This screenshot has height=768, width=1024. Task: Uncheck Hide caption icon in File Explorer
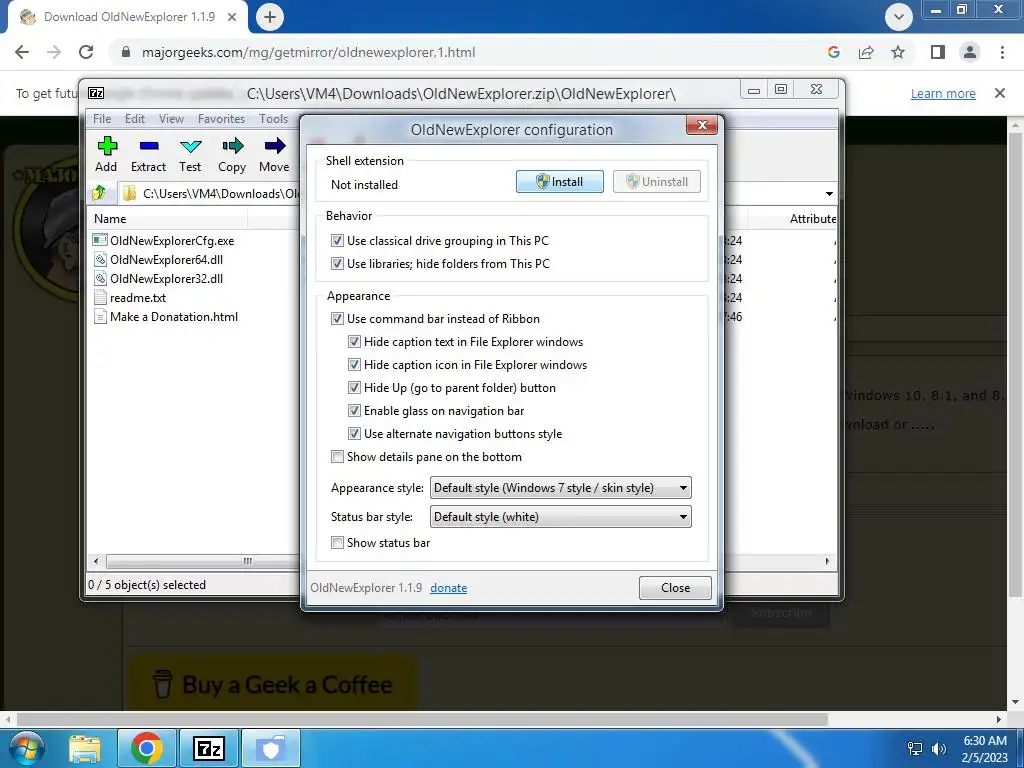click(x=354, y=364)
